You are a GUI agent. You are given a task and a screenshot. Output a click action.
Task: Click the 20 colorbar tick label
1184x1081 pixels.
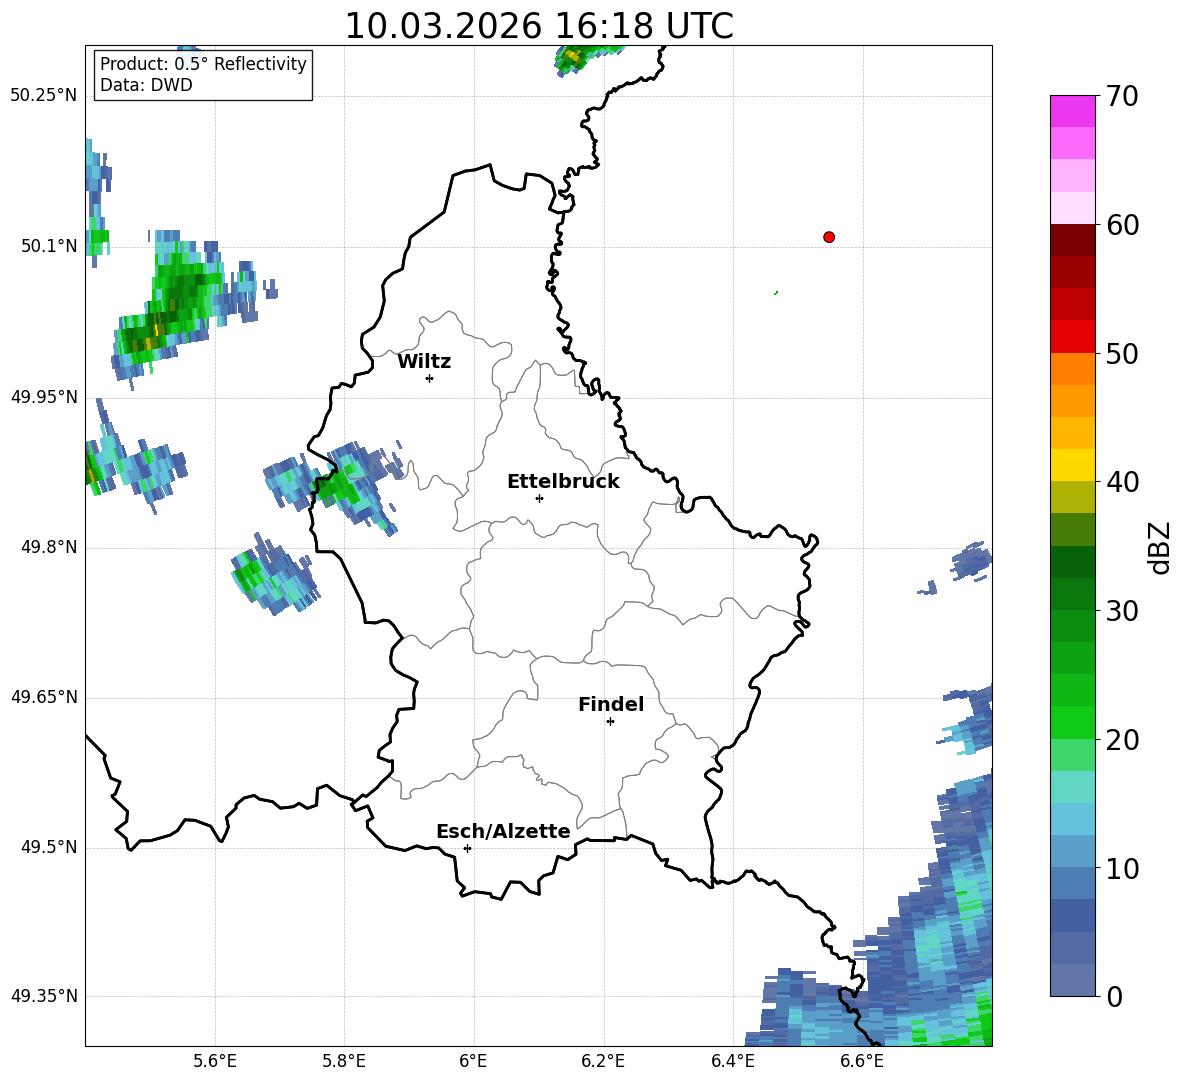tap(1121, 740)
